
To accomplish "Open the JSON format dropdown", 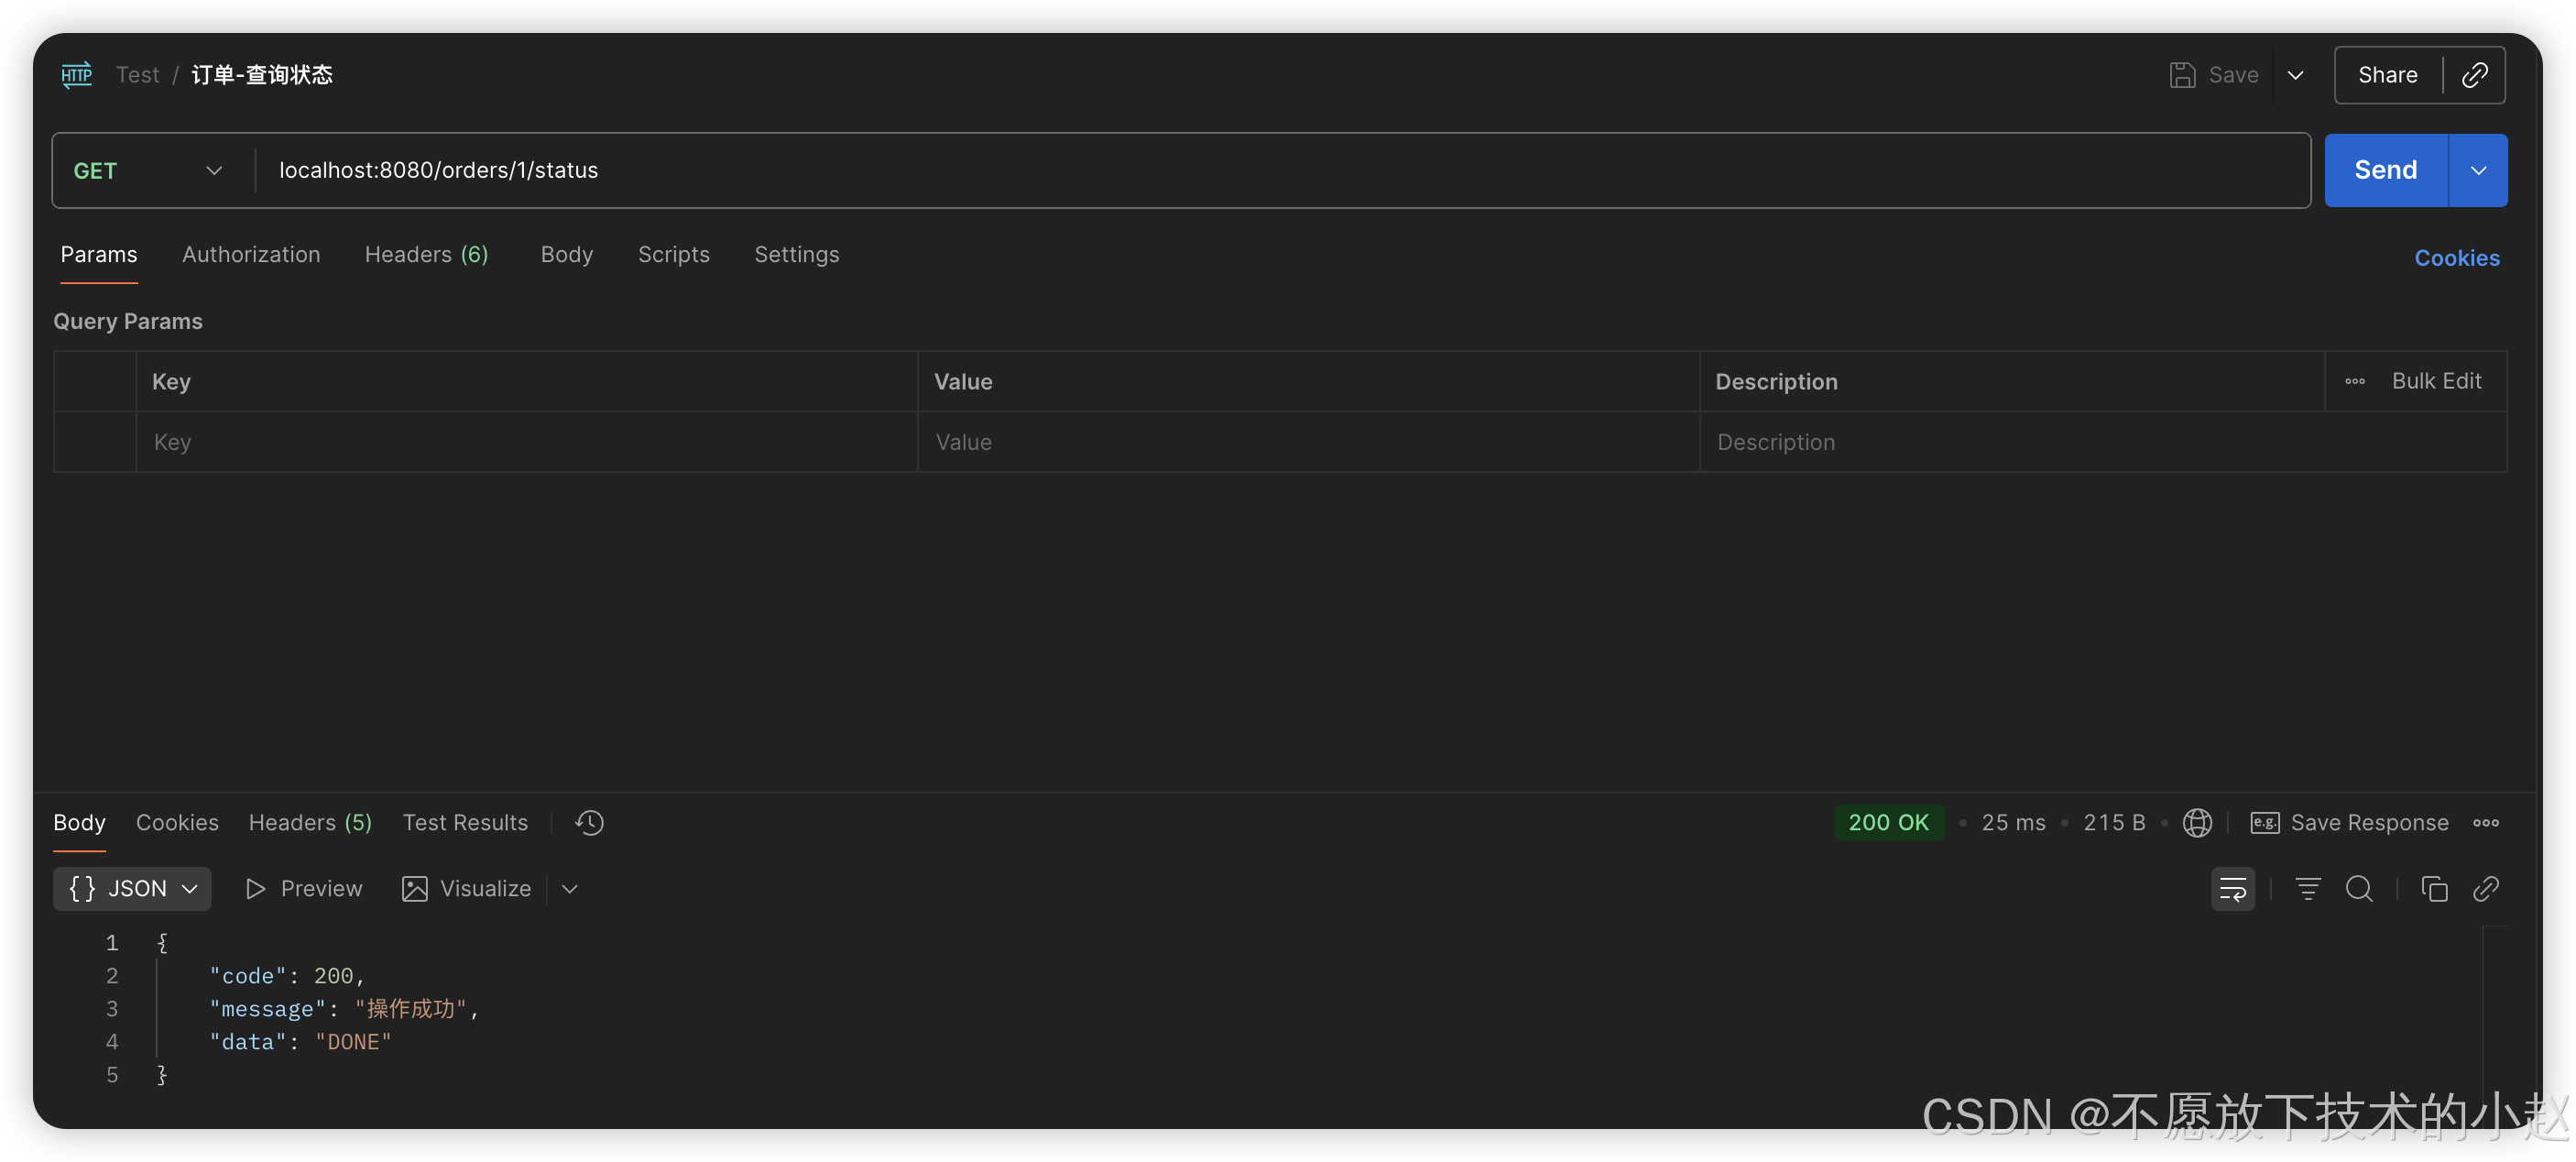I will tap(132, 888).
